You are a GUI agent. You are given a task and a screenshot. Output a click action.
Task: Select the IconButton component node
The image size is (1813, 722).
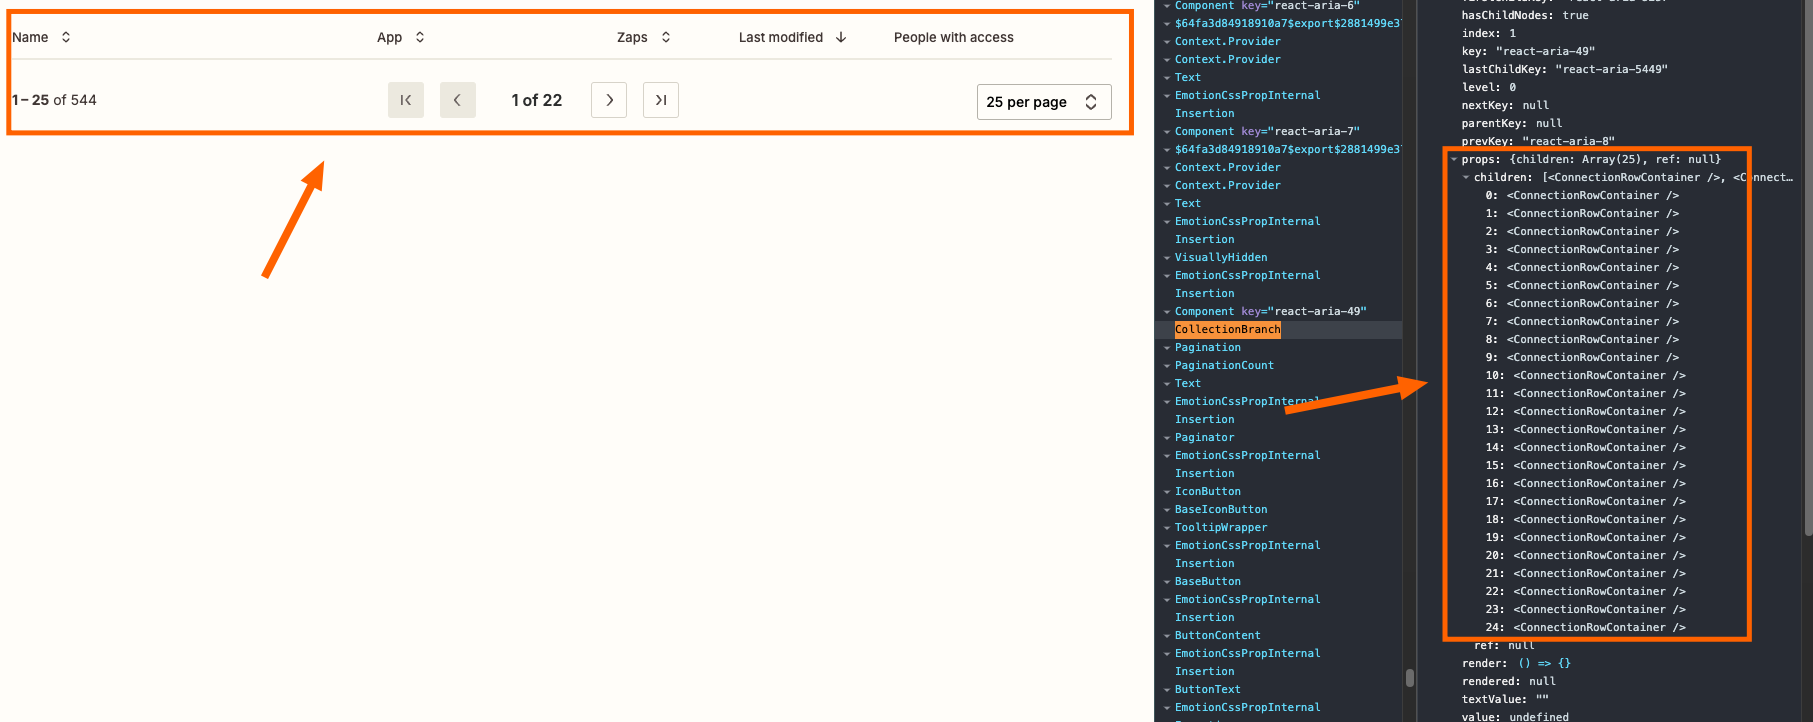click(x=1207, y=492)
